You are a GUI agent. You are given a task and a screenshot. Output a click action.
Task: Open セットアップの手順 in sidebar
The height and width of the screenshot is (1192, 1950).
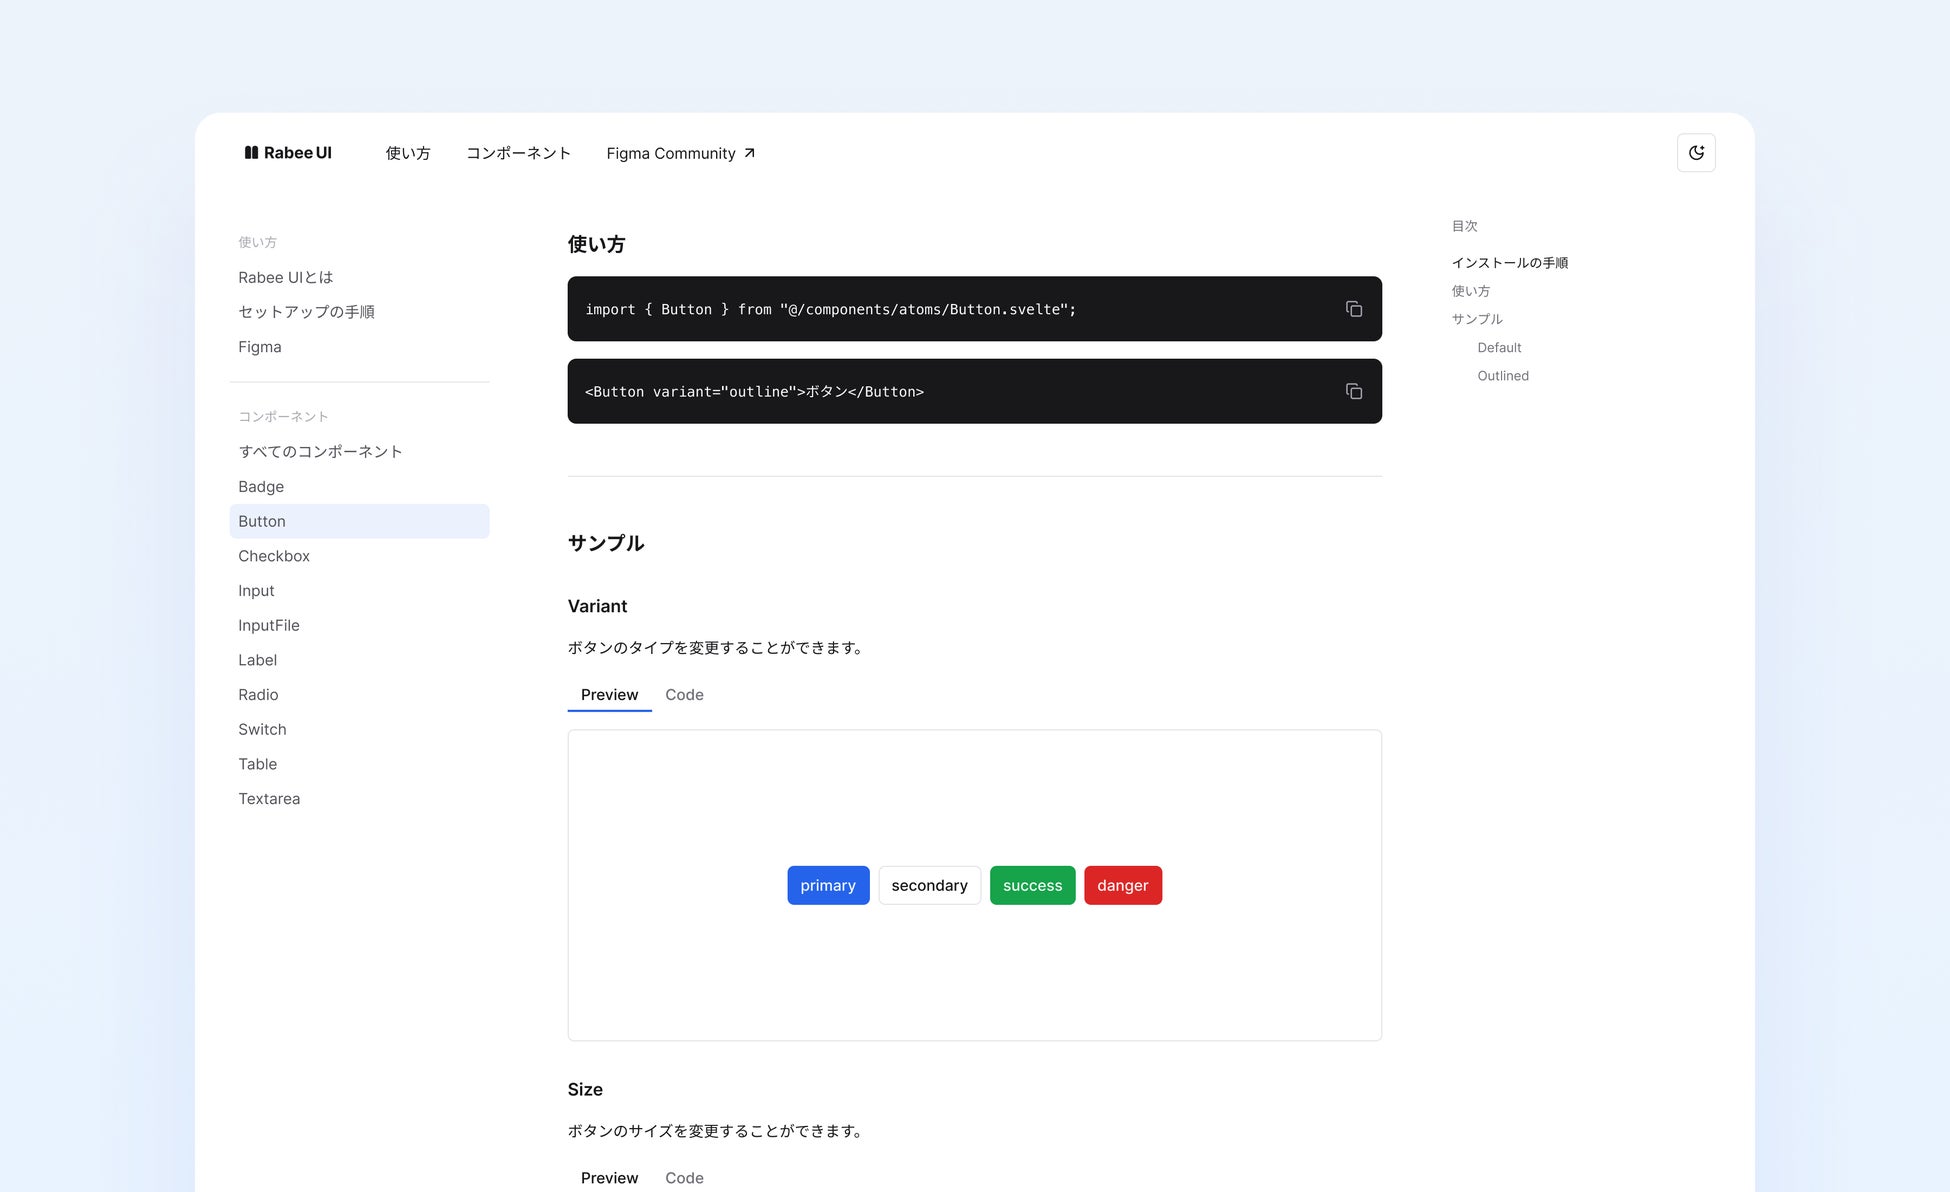point(306,312)
